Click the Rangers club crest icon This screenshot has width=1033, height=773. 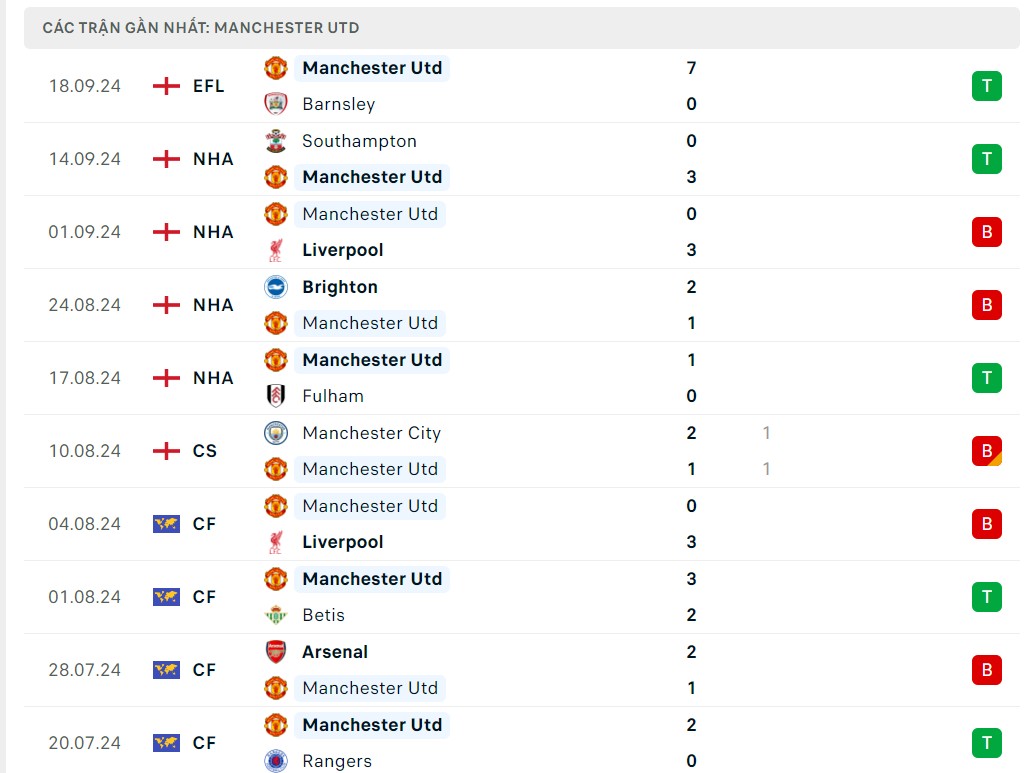point(275,761)
